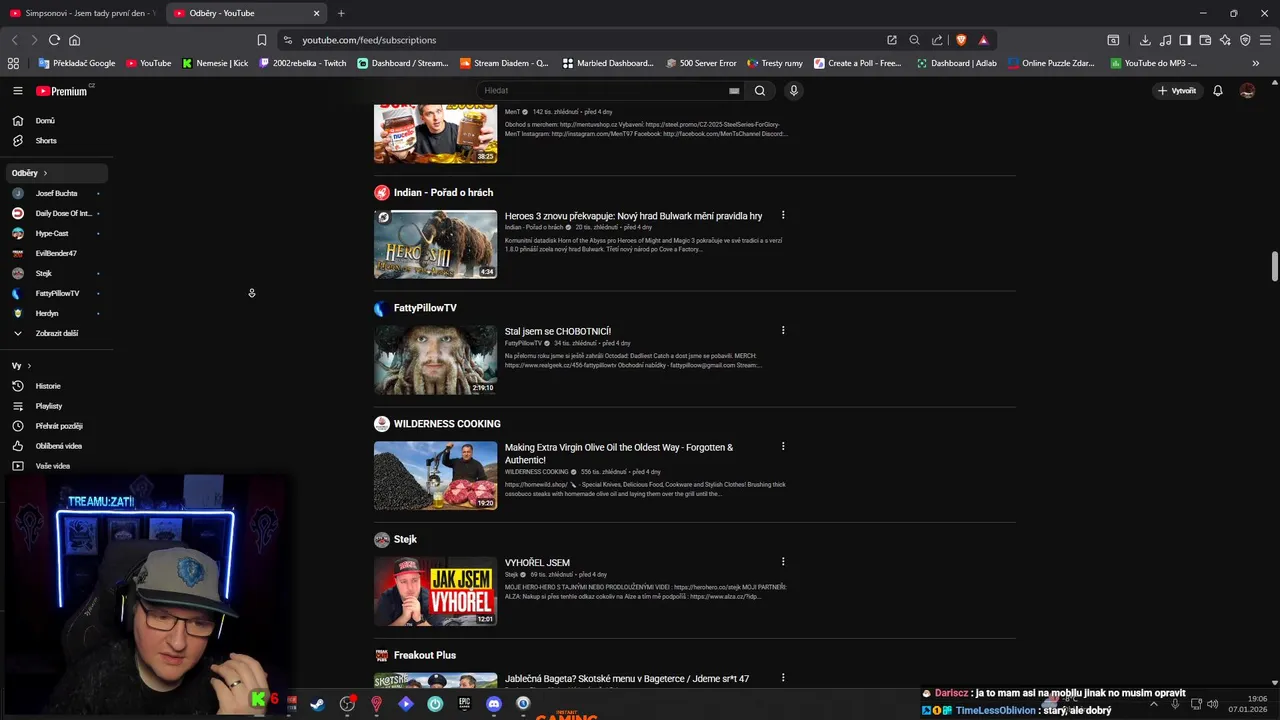
Task: Open the Brave Rewards triangle icon
Action: click(x=983, y=40)
